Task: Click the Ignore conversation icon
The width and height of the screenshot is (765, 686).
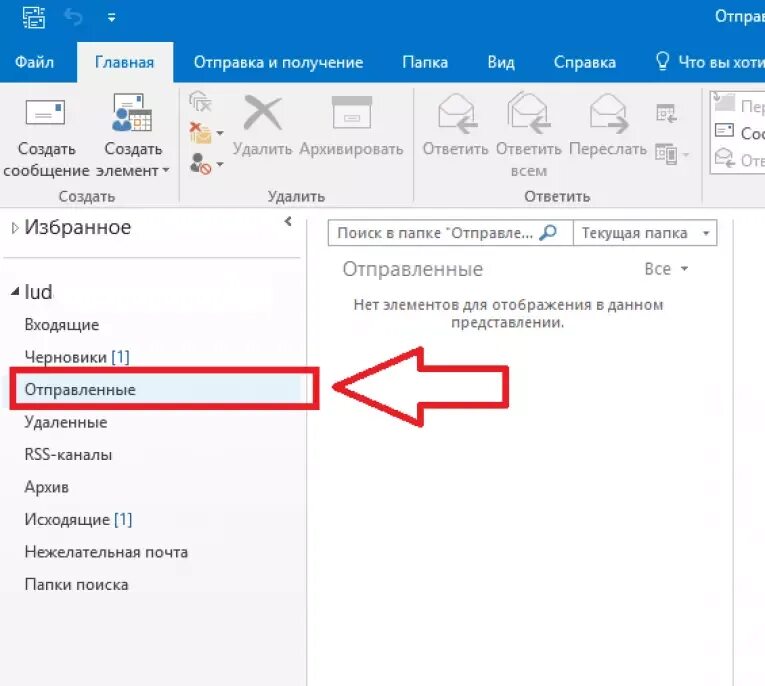Action: coord(200,101)
